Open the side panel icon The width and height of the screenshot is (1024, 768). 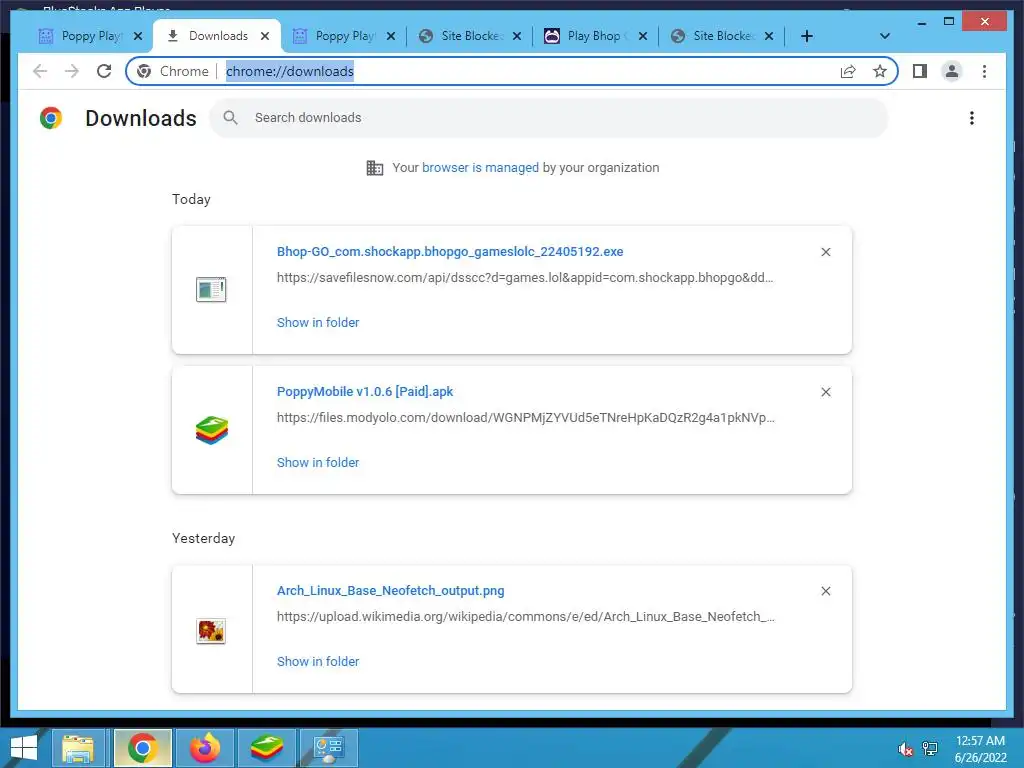(x=920, y=71)
